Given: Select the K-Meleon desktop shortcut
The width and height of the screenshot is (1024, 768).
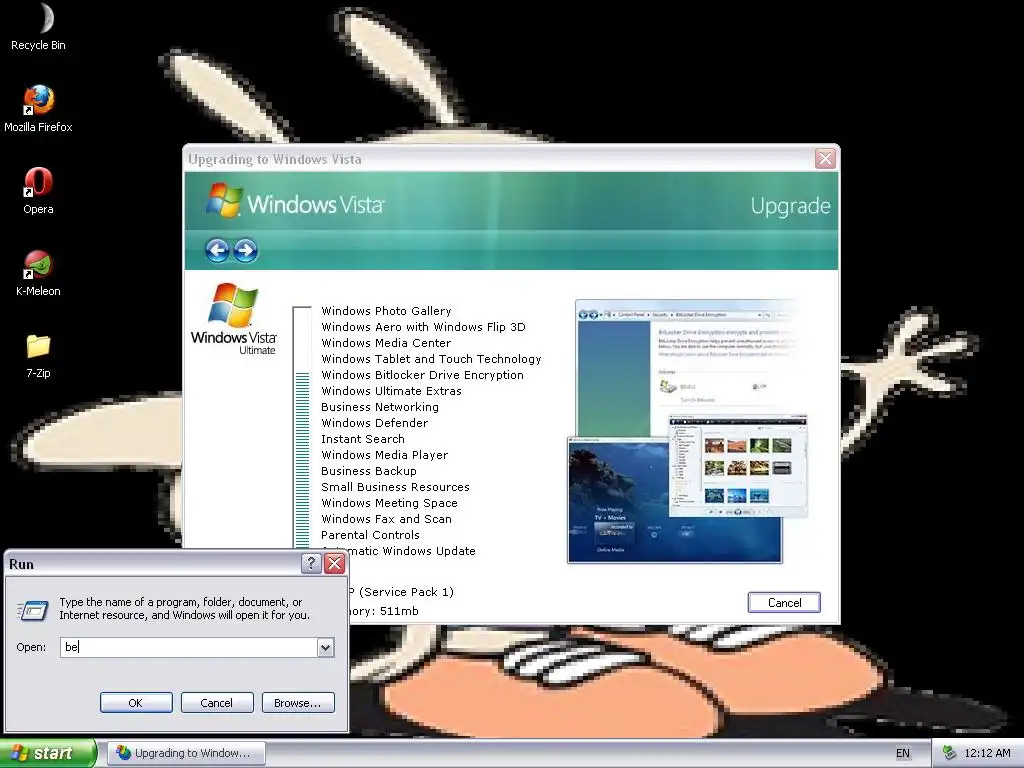Looking at the screenshot, I should coord(39,273).
